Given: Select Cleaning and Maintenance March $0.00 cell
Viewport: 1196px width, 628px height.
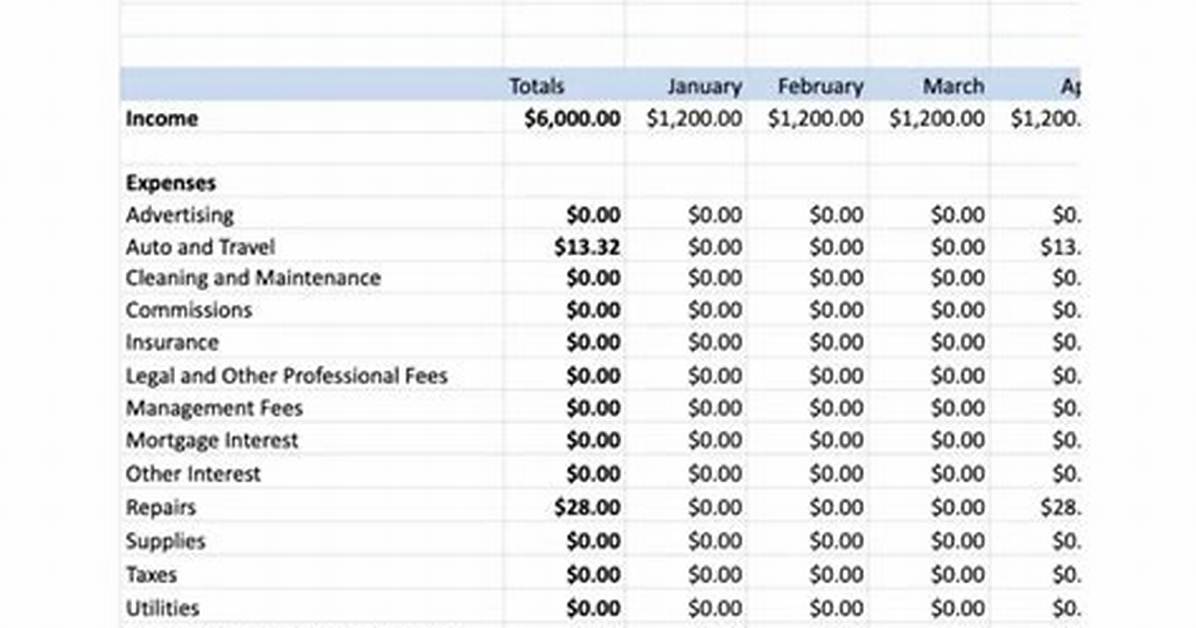Looking at the screenshot, I should pyautogui.click(x=957, y=278).
